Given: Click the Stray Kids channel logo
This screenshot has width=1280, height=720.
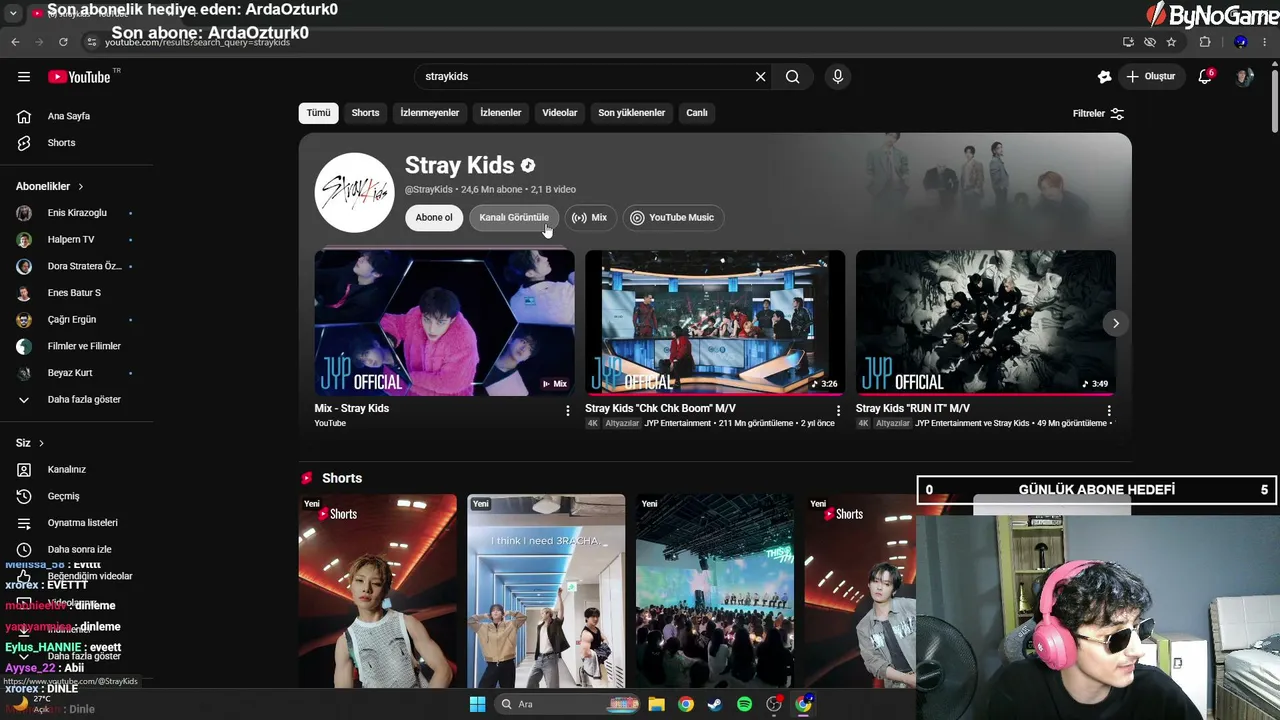Looking at the screenshot, I should (x=355, y=192).
